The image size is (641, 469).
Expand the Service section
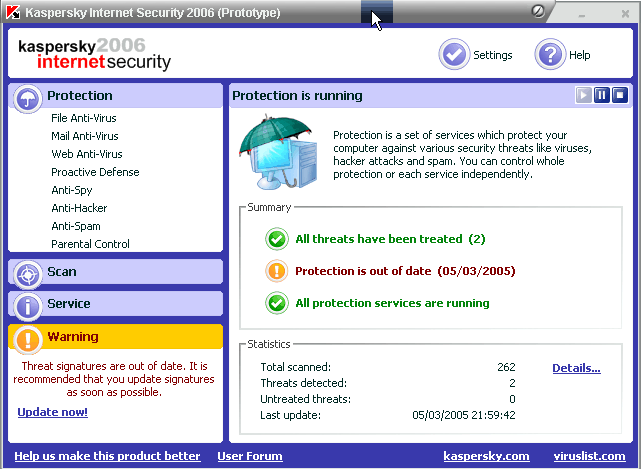pyautogui.click(x=116, y=303)
